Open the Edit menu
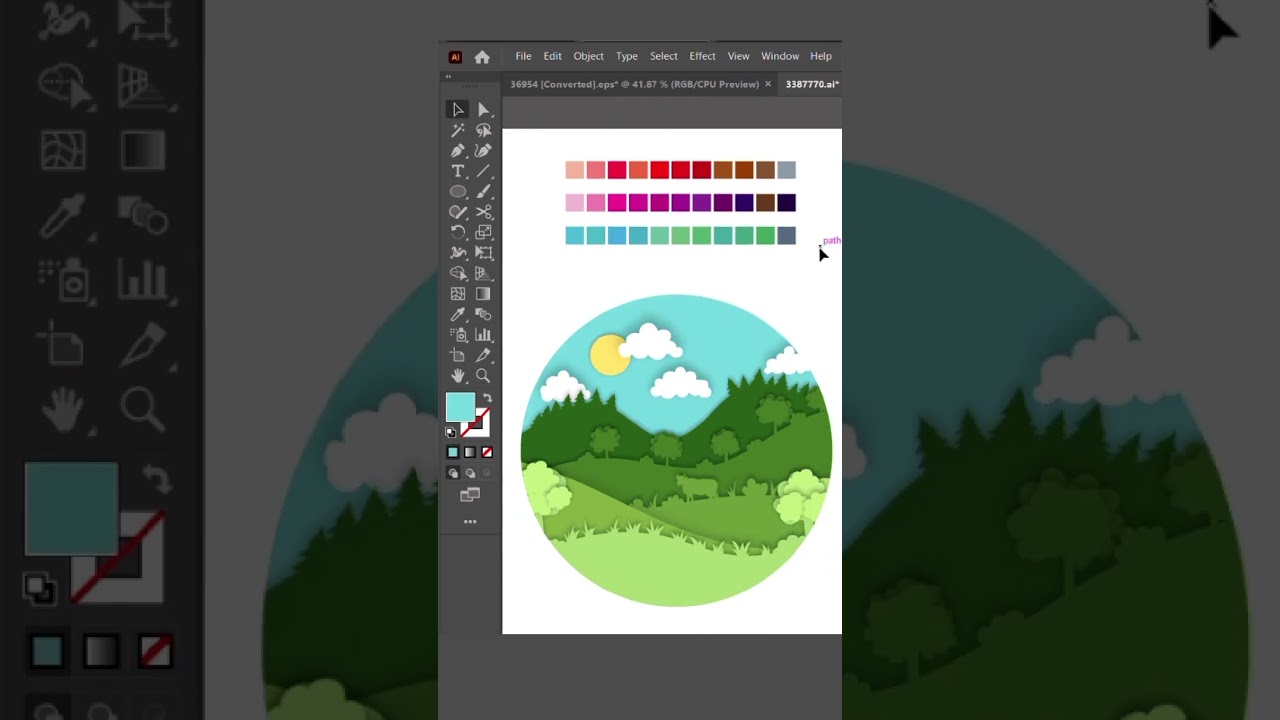Screen dimensions: 1280x720 click(x=552, y=56)
